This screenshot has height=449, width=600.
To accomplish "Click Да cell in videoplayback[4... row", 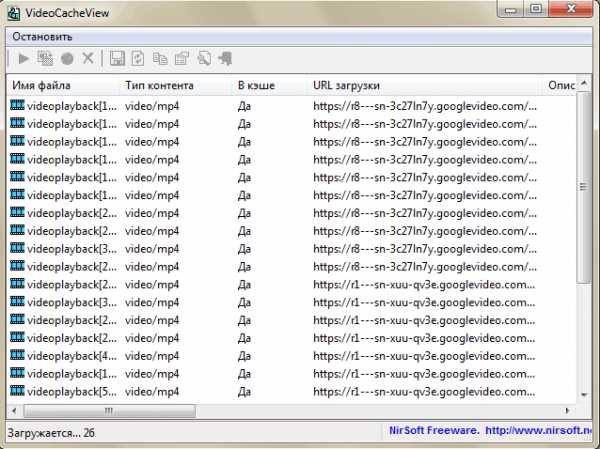I will 244,356.
